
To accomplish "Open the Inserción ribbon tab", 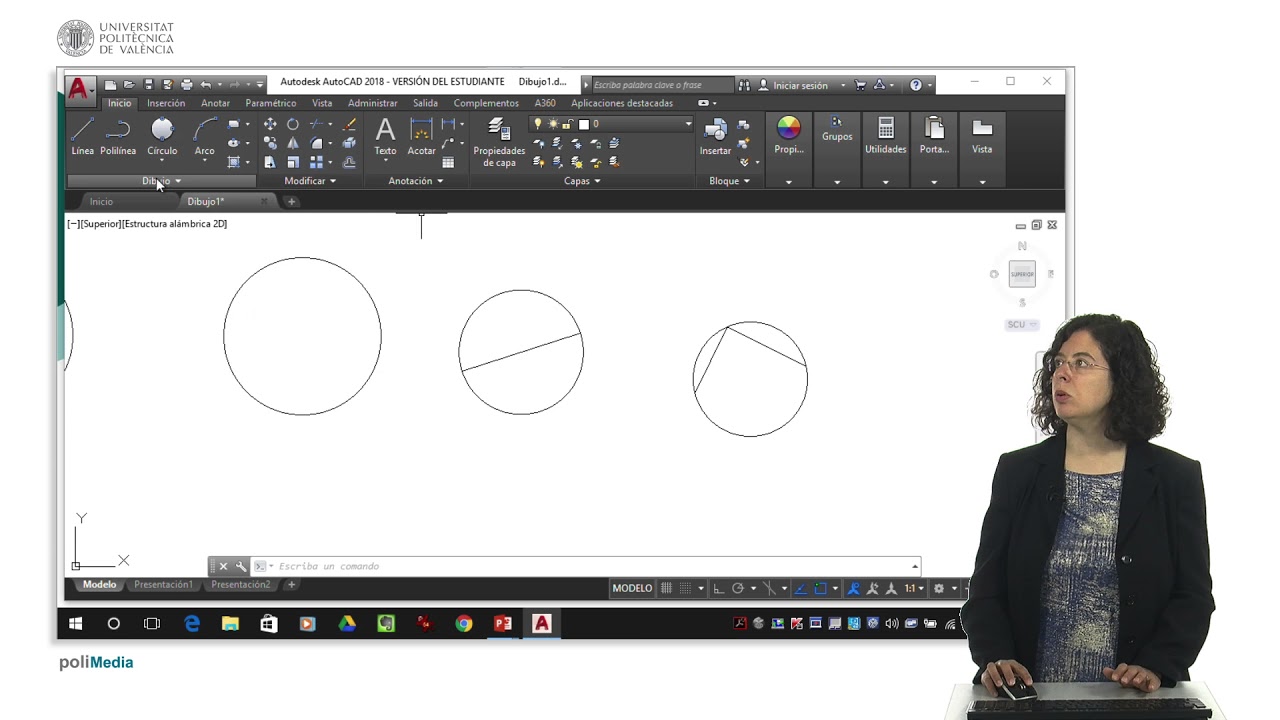I will 166,103.
